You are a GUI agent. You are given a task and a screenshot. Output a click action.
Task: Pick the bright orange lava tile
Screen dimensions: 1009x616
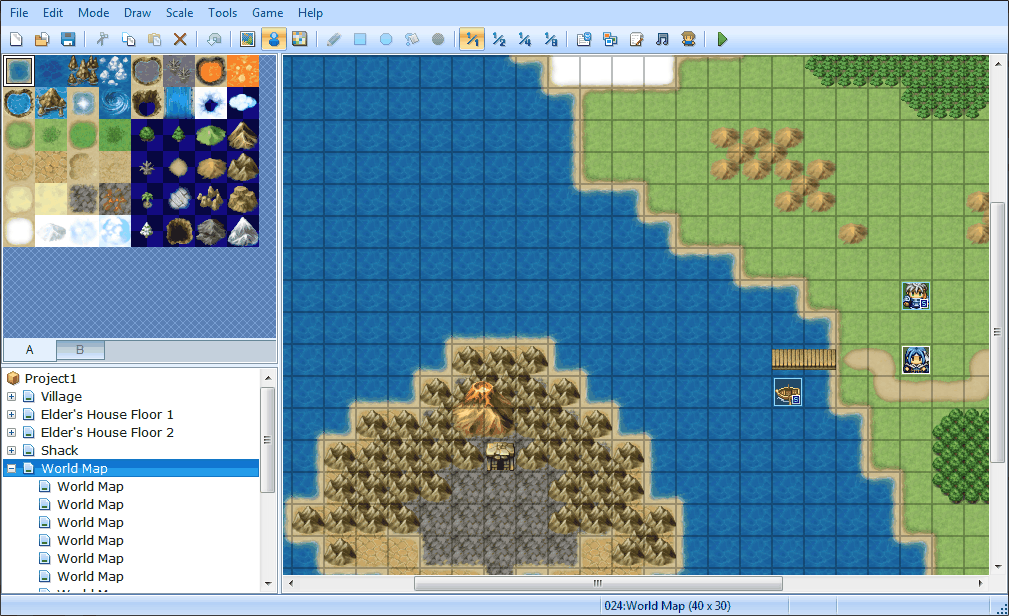pyautogui.click(x=243, y=71)
